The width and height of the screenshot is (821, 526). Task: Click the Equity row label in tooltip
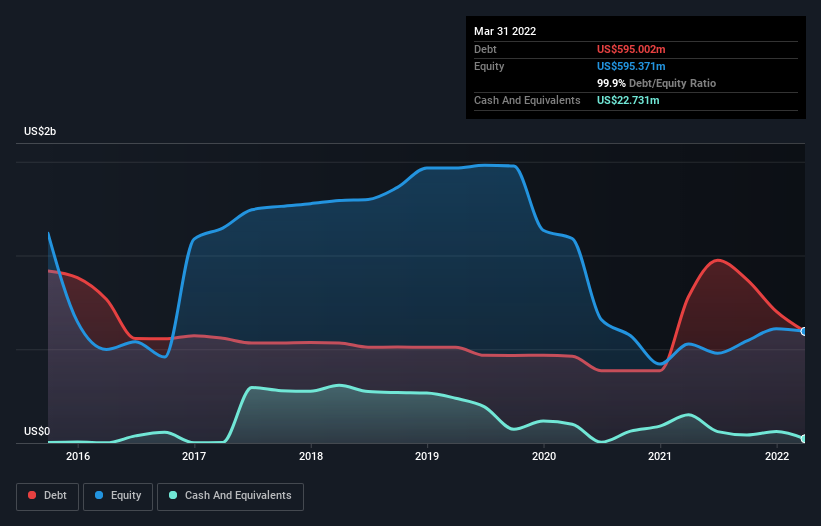pyautogui.click(x=489, y=66)
